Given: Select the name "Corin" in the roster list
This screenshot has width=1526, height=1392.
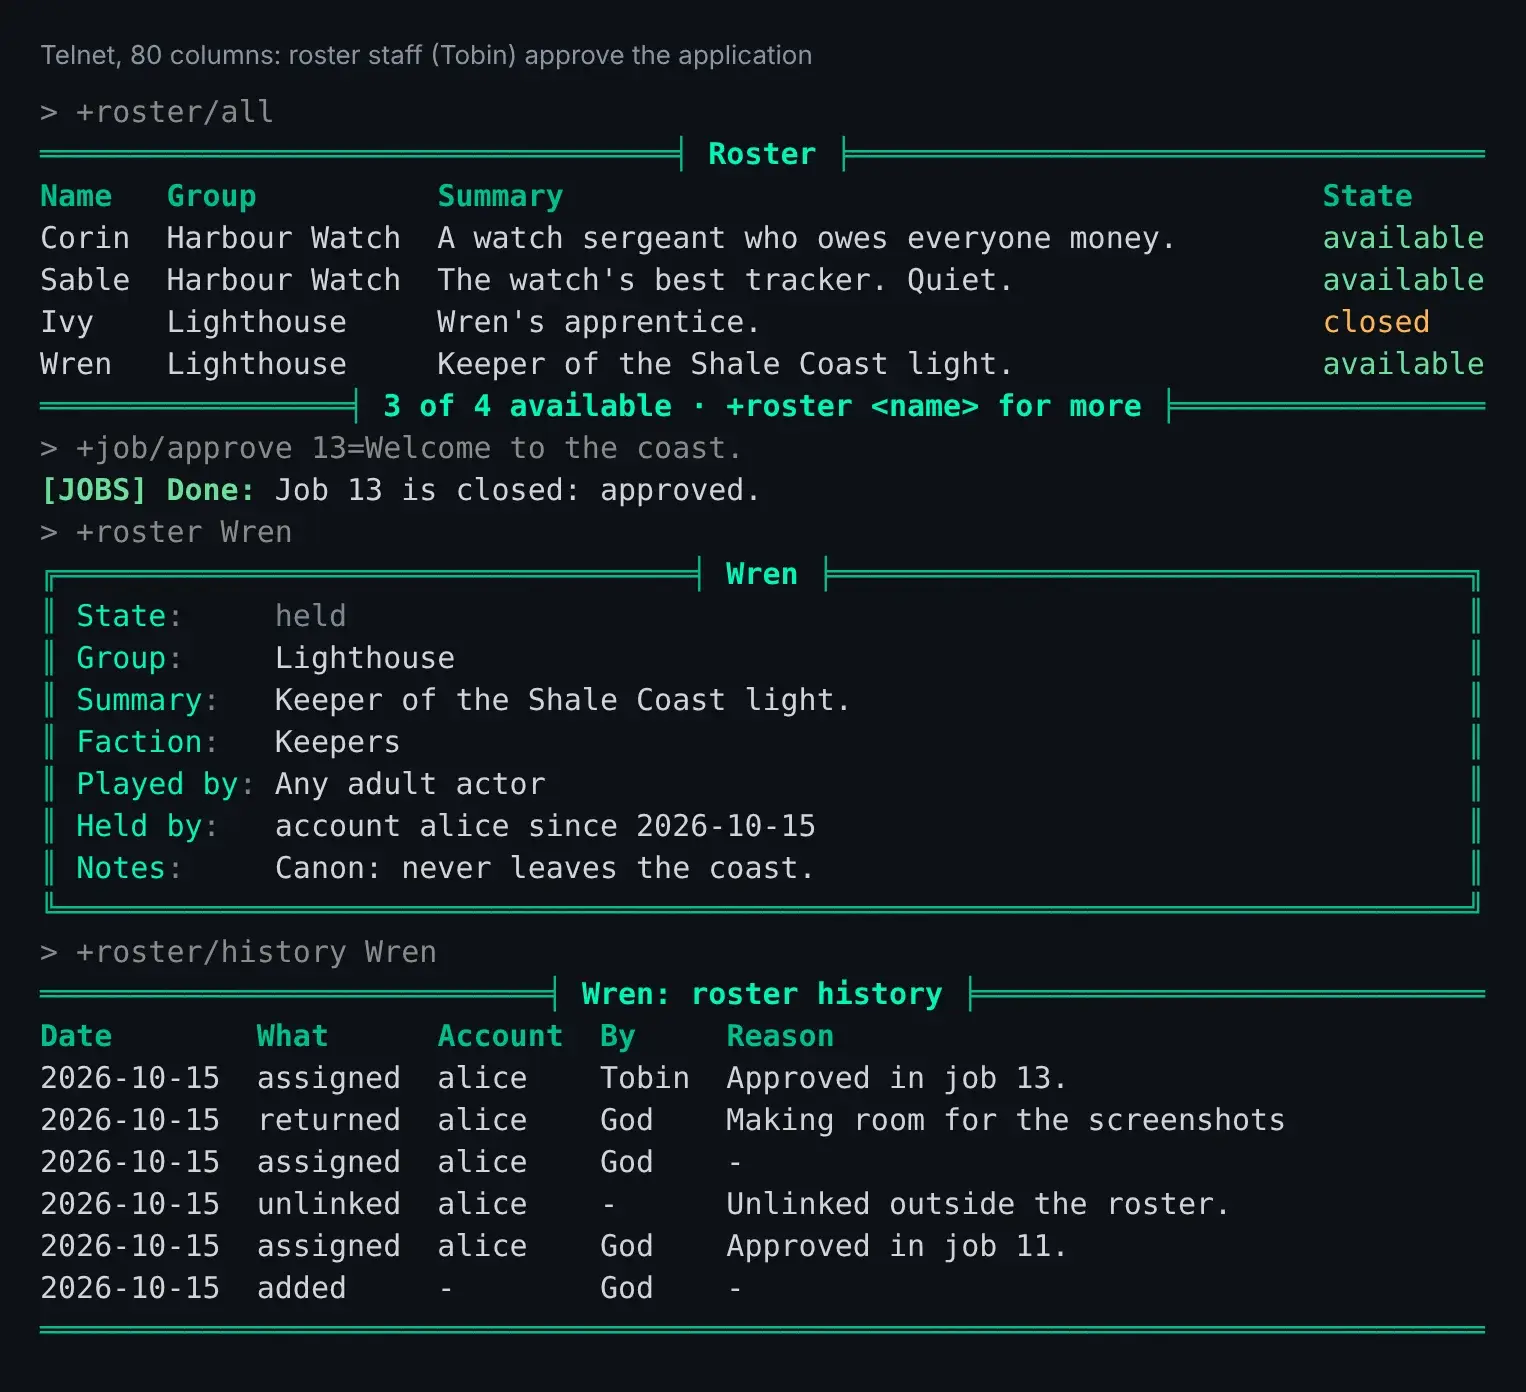Looking at the screenshot, I should click(x=85, y=238).
